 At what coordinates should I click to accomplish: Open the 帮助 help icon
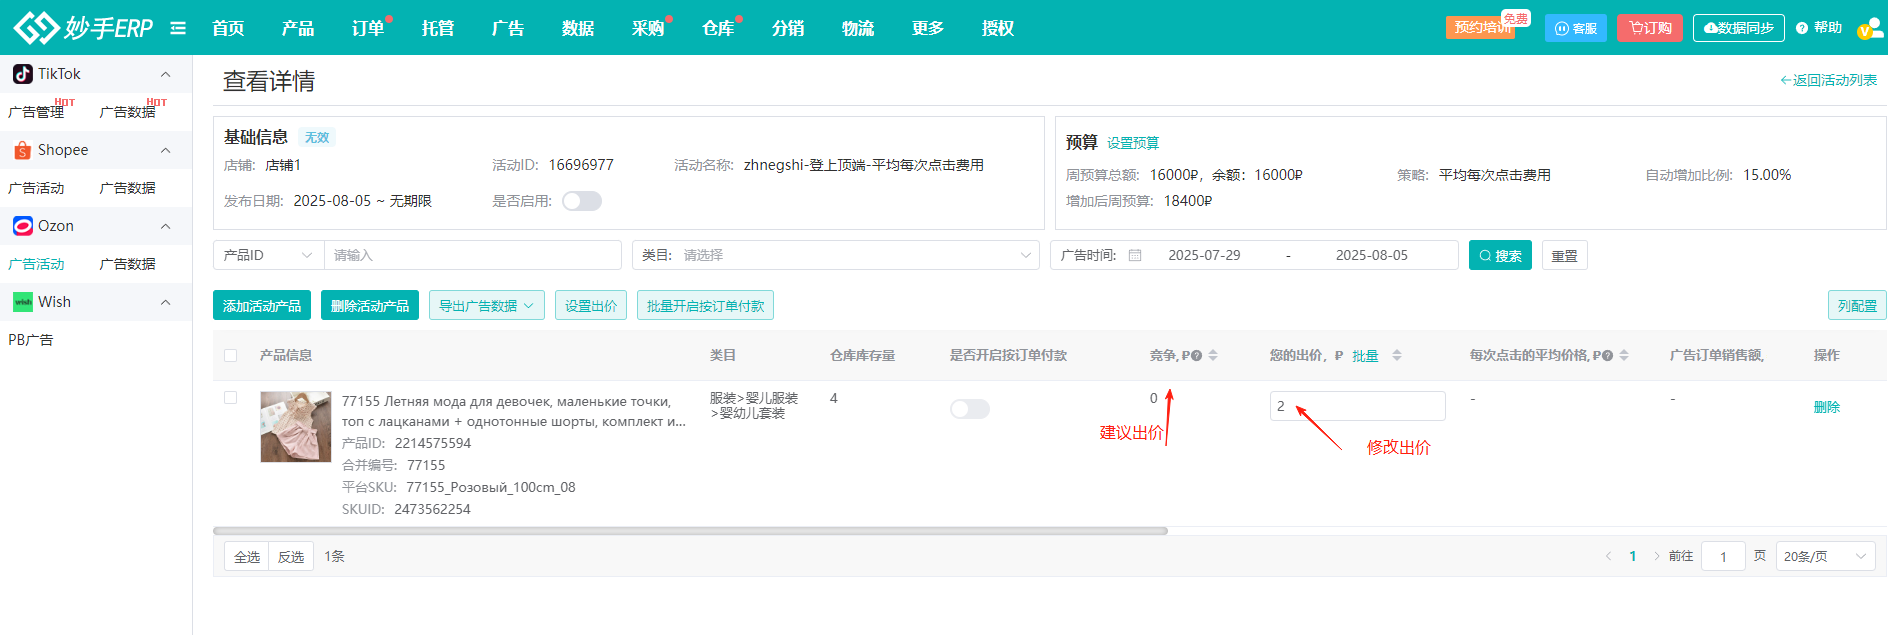click(x=1819, y=28)
